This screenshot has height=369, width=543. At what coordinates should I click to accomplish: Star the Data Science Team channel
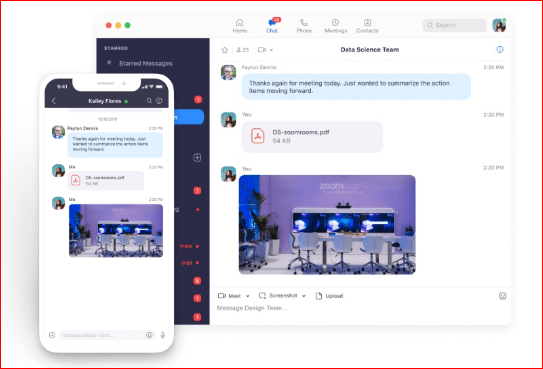(x=224, y=50)
